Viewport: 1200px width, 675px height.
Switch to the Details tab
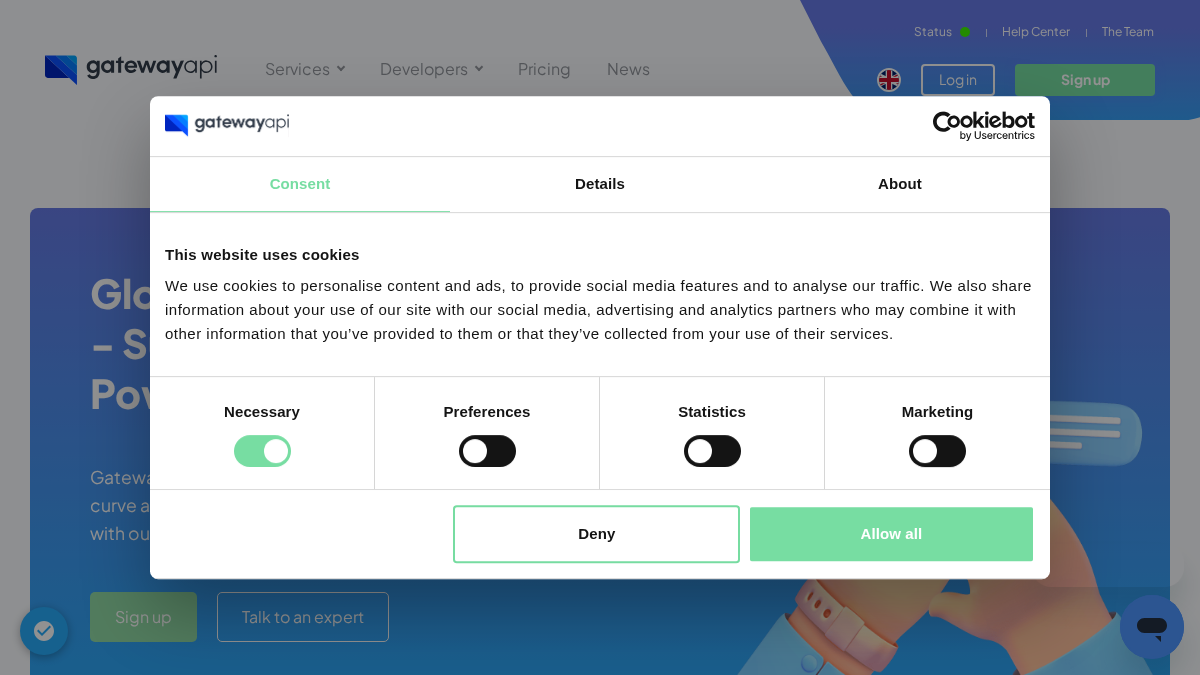click(600, 184)
